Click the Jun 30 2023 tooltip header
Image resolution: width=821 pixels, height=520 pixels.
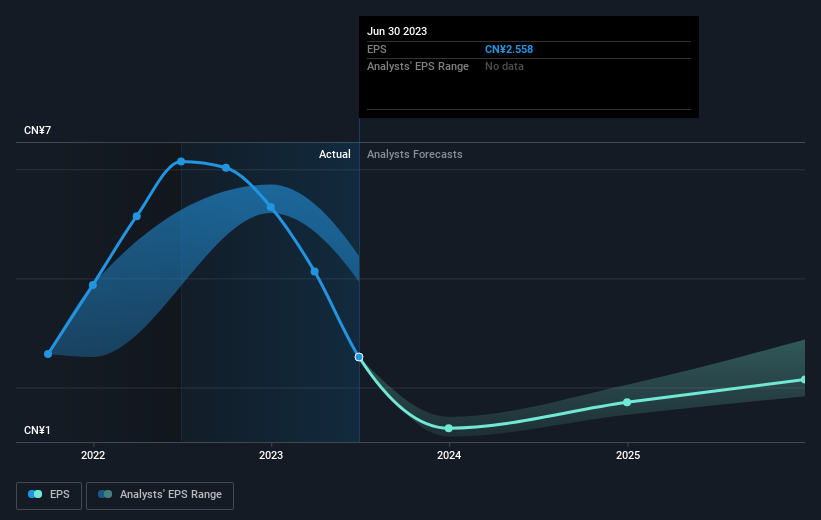(397, 31)
